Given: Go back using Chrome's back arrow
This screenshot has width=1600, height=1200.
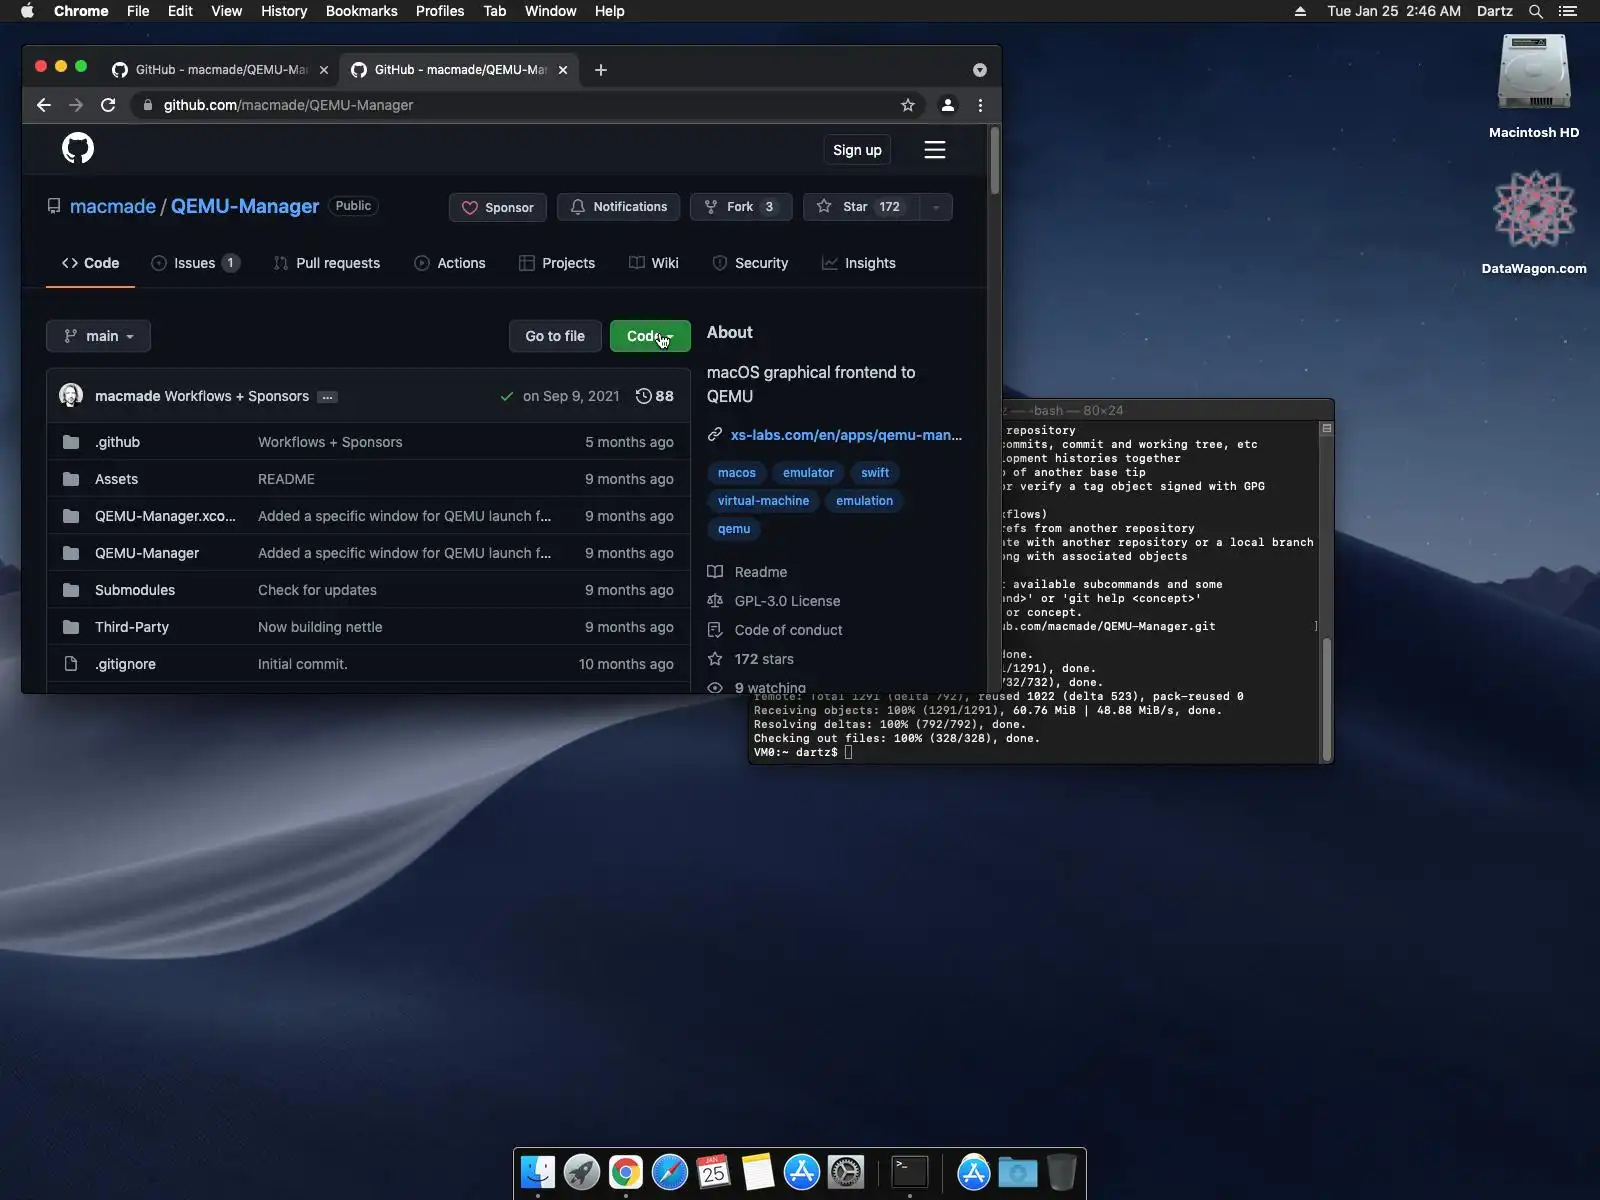Looking at the screenshot, I should coord(44,105).
